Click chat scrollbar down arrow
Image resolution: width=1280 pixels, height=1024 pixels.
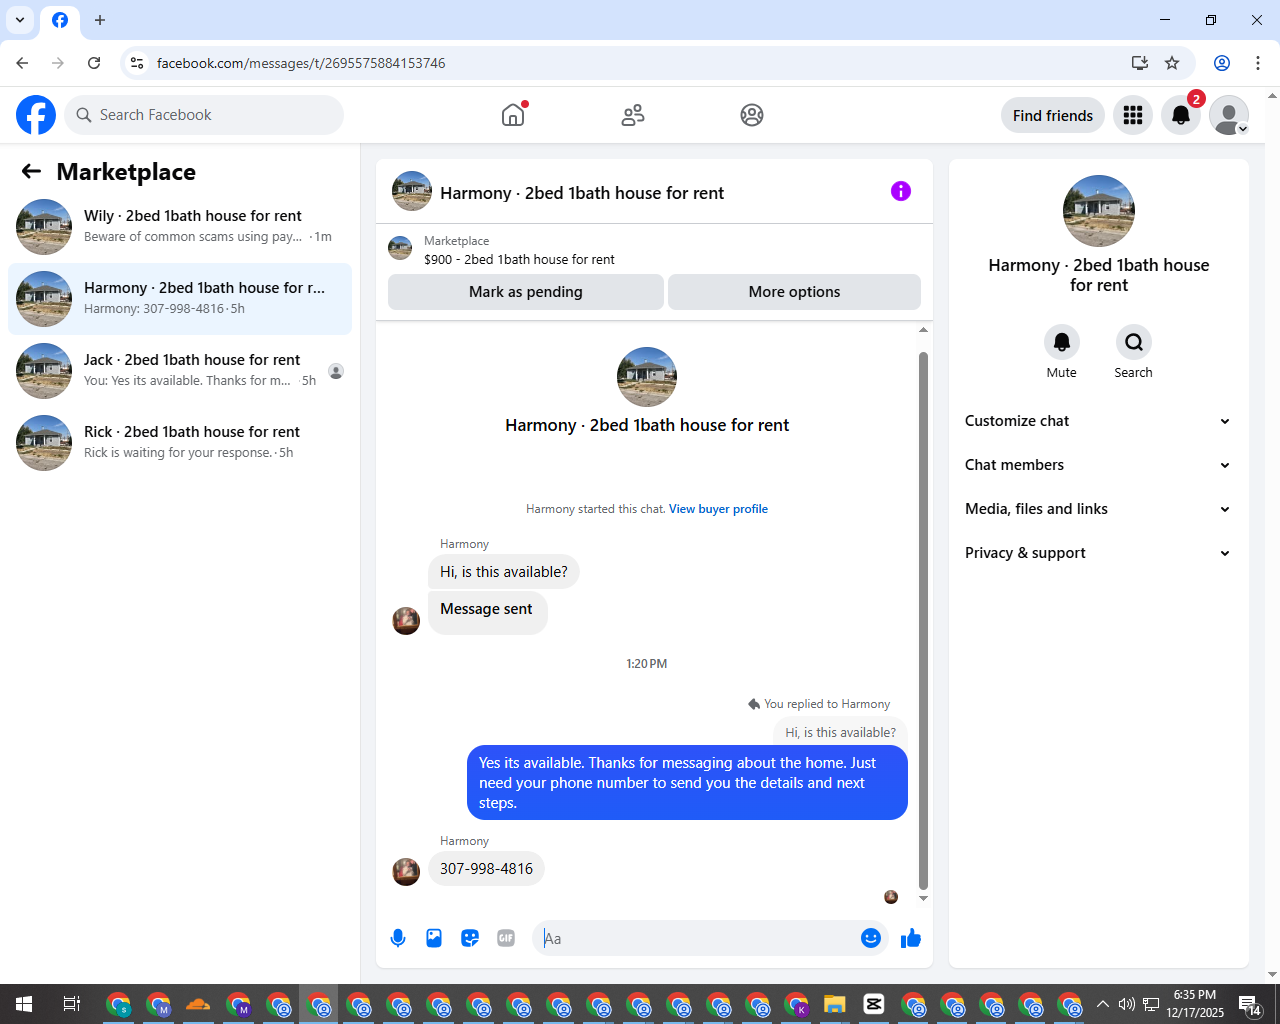(923, 898)
